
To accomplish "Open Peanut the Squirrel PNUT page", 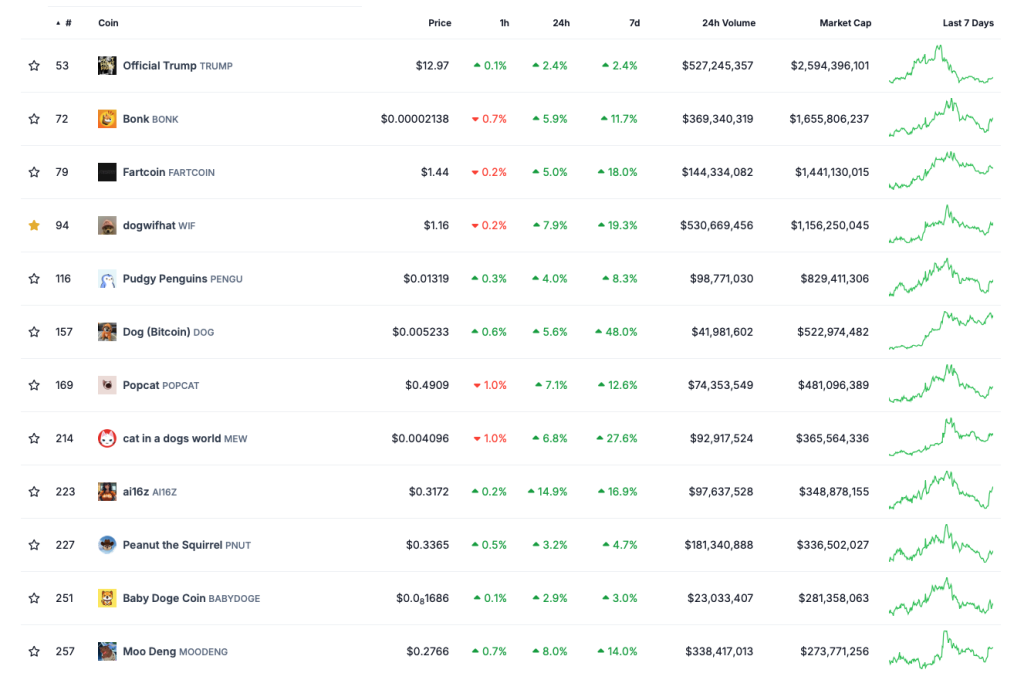I will (187, 545).
